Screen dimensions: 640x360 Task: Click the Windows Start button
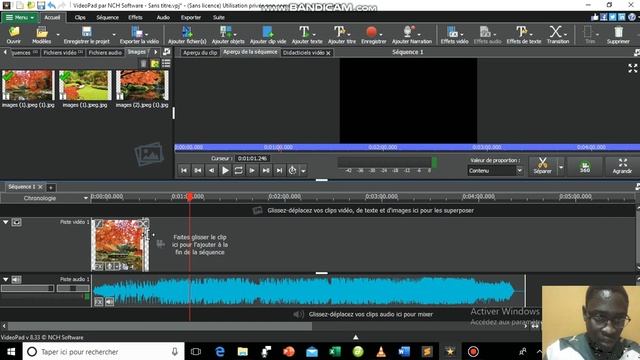(x=11, y=351)
